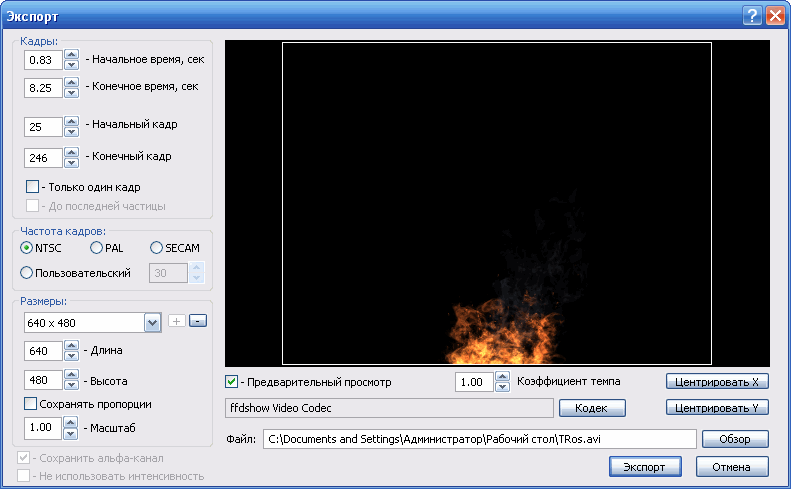Remove size preset with minus button
Screen dimensions: 791x489
(x=198, y=321)
